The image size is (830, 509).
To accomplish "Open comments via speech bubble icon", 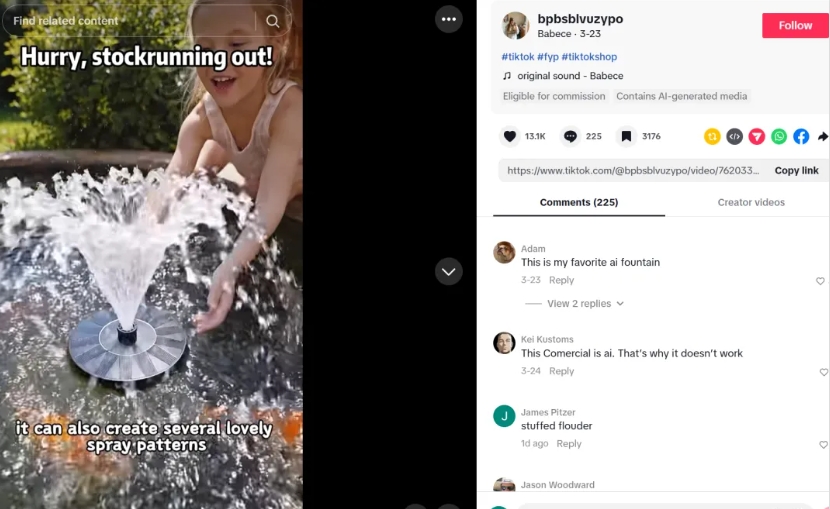I will 570,137.
